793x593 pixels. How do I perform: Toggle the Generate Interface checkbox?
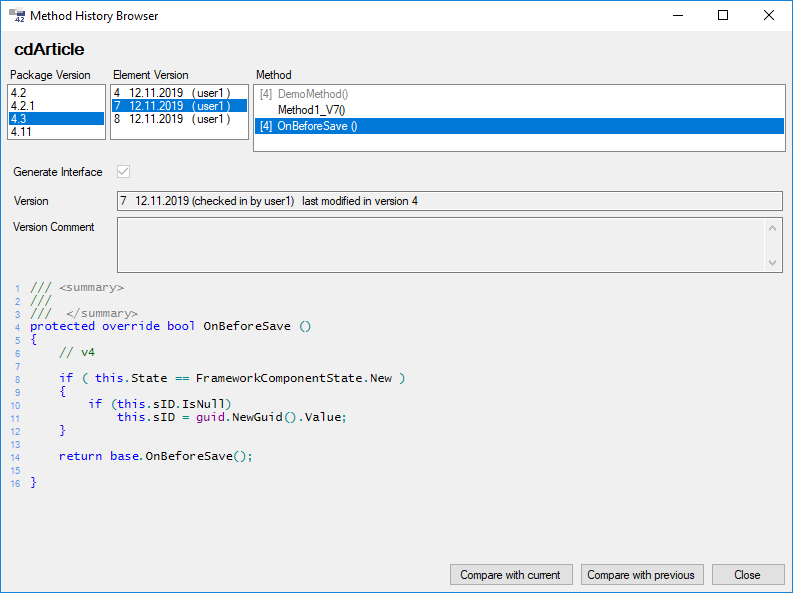coord(123,171)
